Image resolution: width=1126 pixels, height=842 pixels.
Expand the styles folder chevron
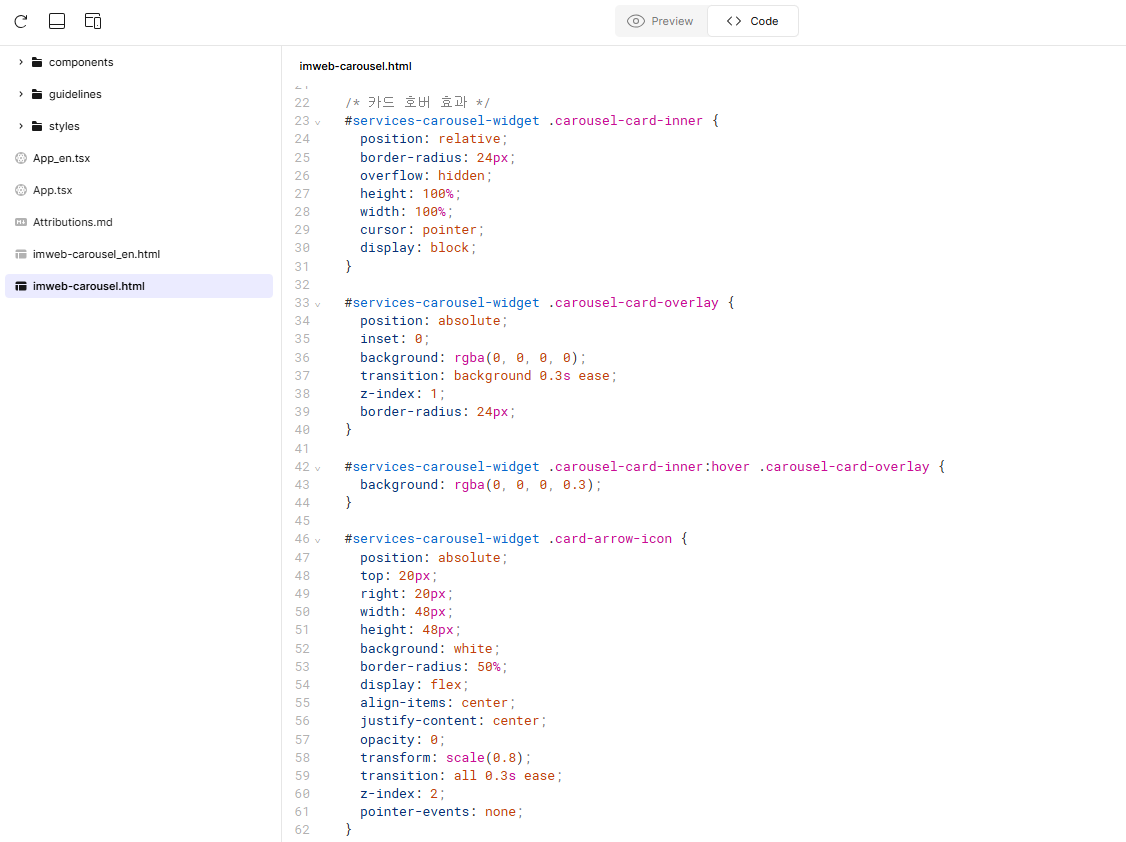point(21,126)
